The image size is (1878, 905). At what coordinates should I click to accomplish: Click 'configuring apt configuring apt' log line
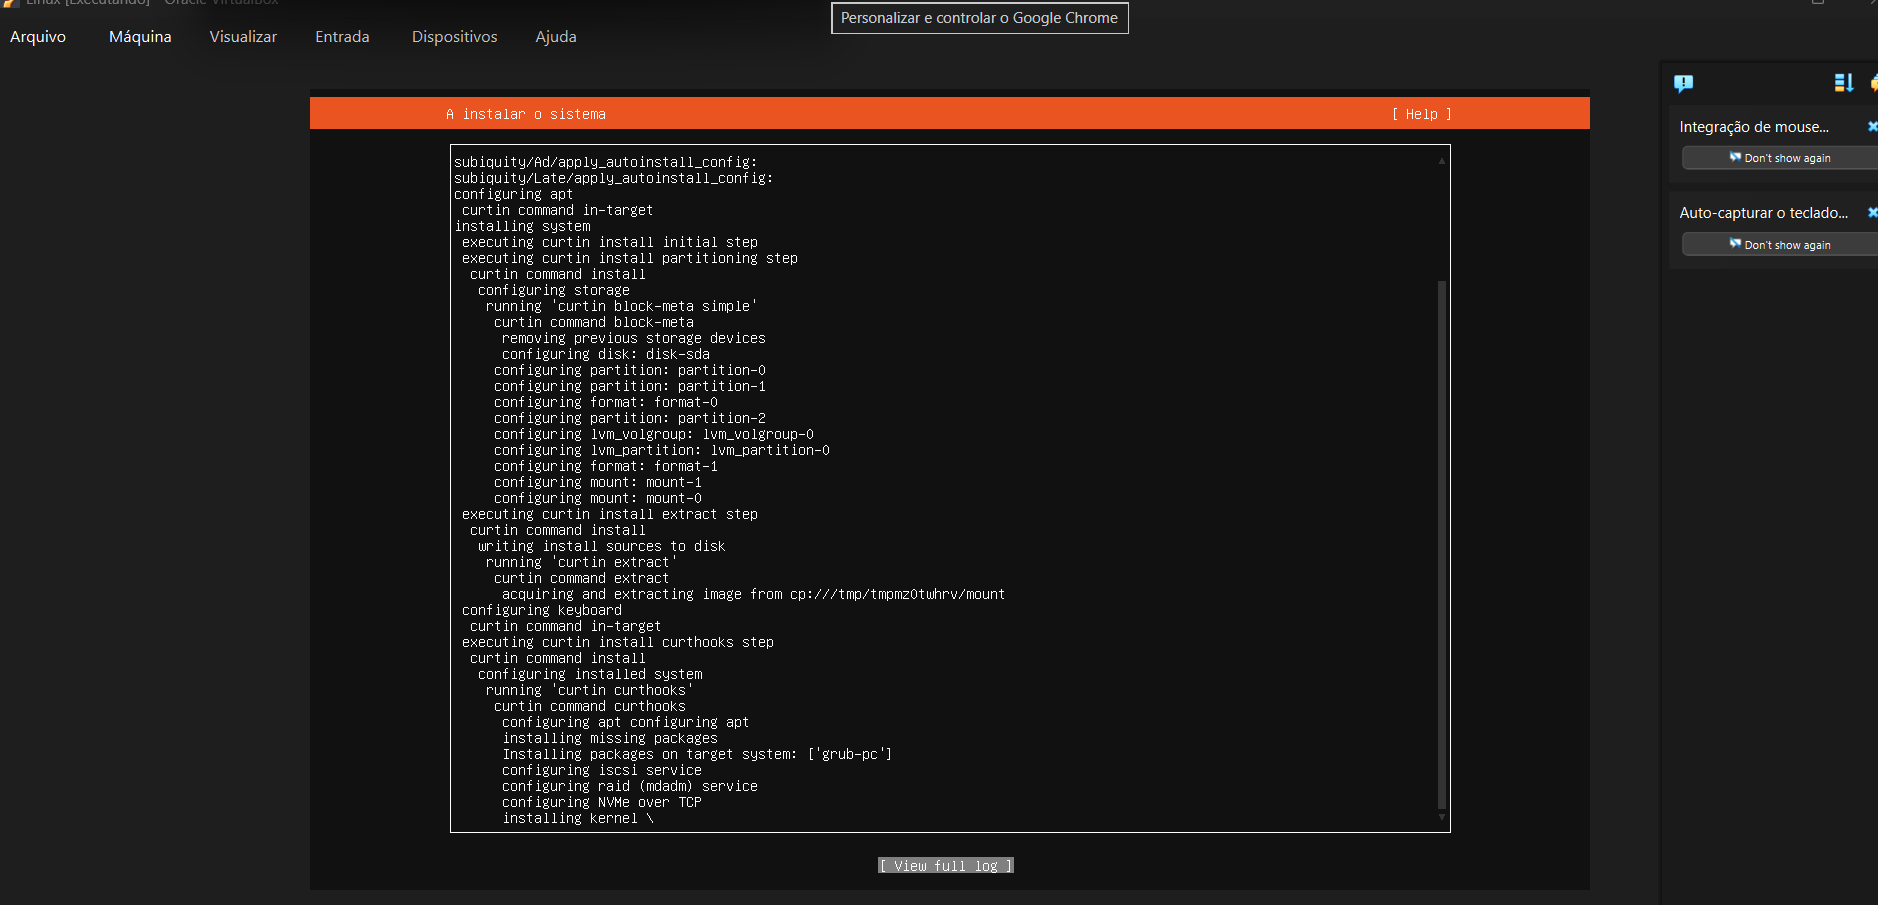[626, 722]
